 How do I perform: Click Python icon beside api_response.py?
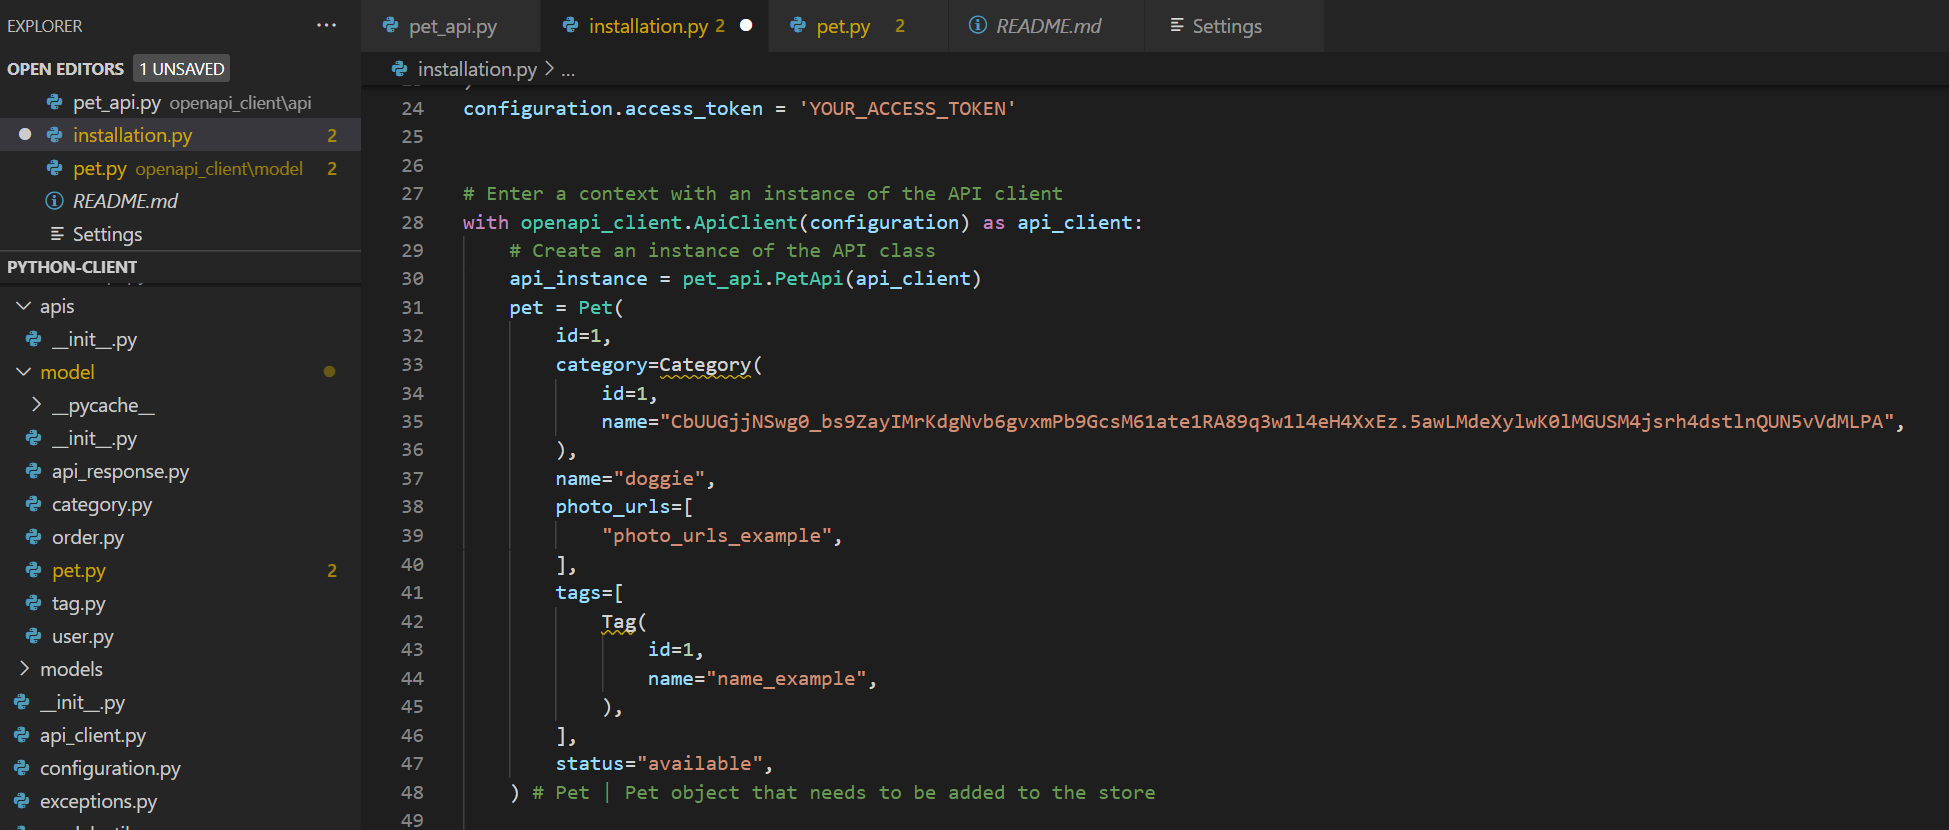pyautogui.click(x=34, y=471)
